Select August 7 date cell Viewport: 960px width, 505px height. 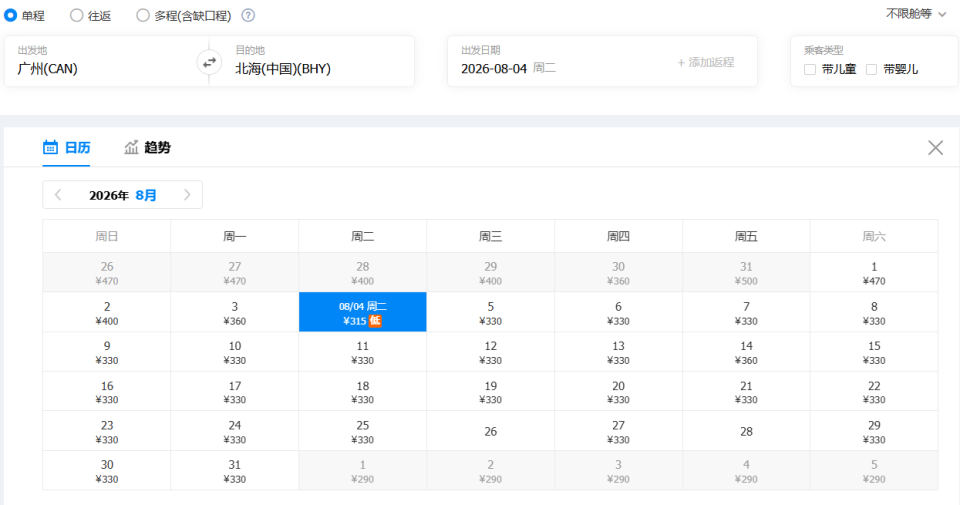(x=746, y=312)
